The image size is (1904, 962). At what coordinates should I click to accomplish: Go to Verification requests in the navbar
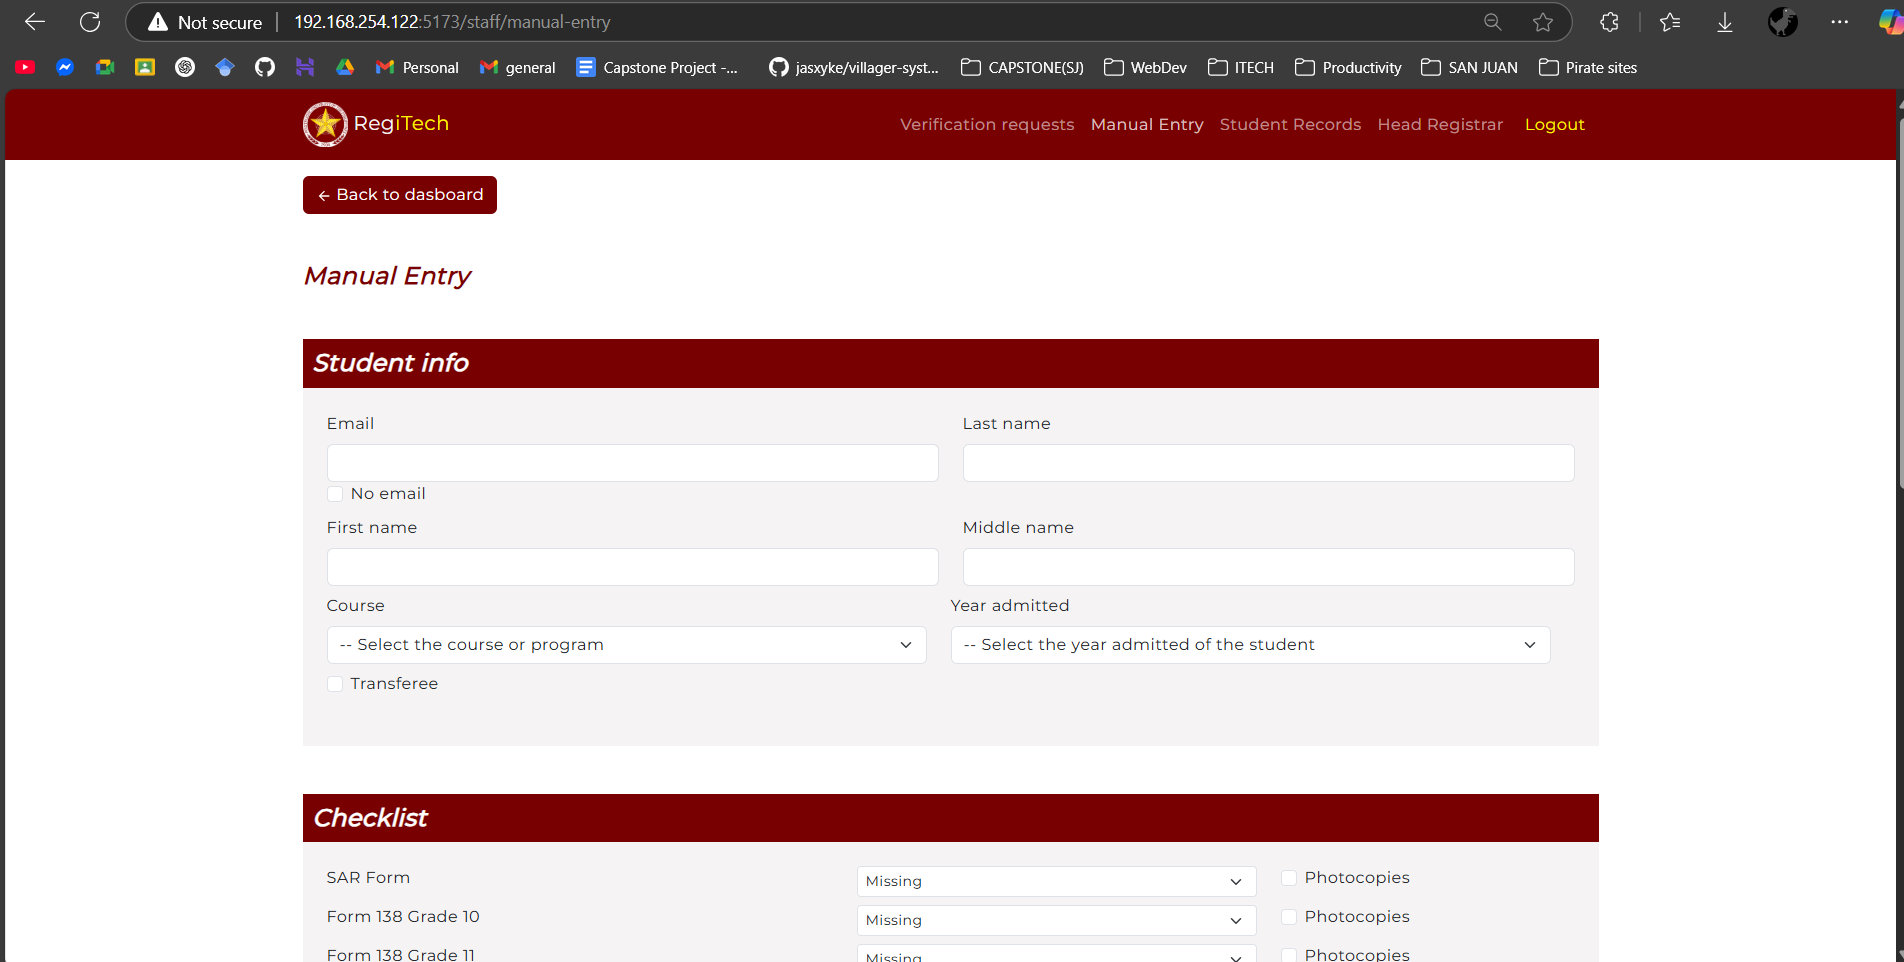986,124
